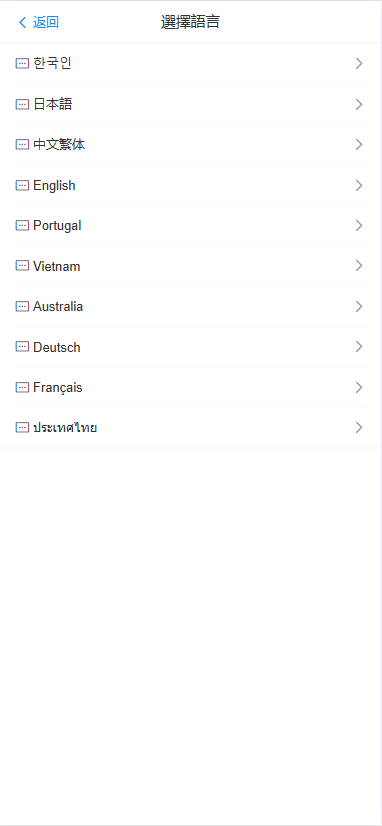Open the chevron on the ประเทศไทย row
382x826 pixels.
tap(359, 427)
